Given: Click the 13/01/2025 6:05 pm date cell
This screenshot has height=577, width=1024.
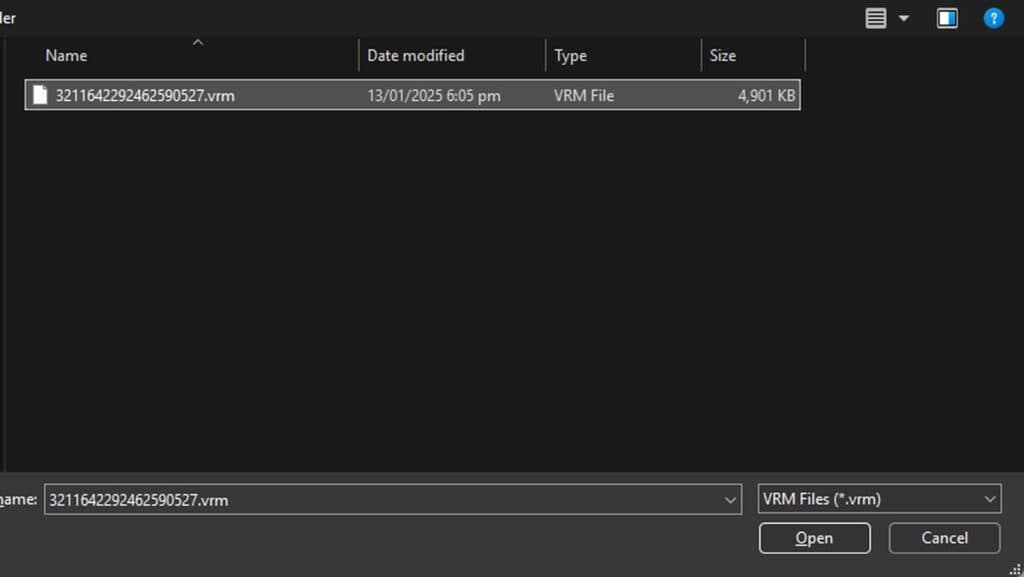Looking at the screenshot, I should [433, 96].
